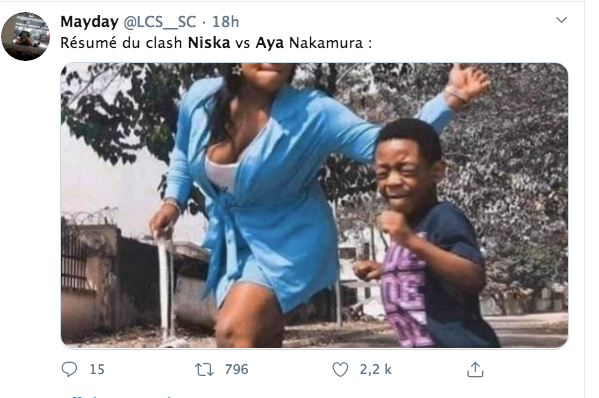Click the like count 2,2 k

[376, 369]
